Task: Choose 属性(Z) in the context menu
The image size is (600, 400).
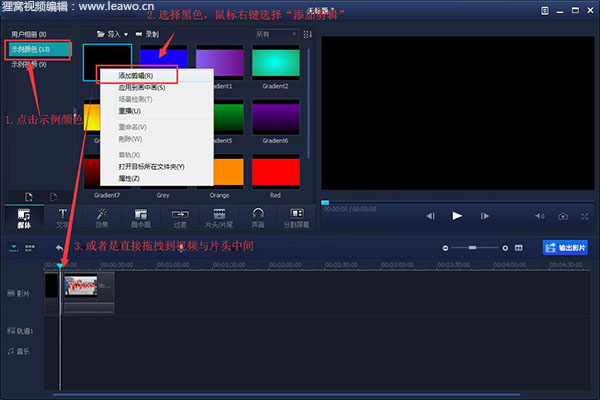Action: [156, 179]
